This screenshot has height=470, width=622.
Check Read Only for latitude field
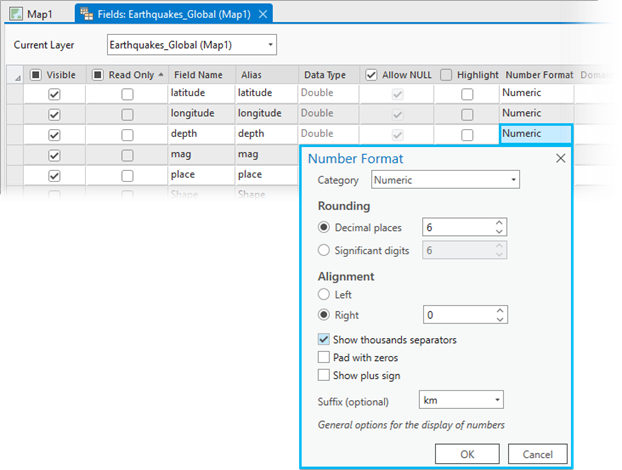coord(127,93)
